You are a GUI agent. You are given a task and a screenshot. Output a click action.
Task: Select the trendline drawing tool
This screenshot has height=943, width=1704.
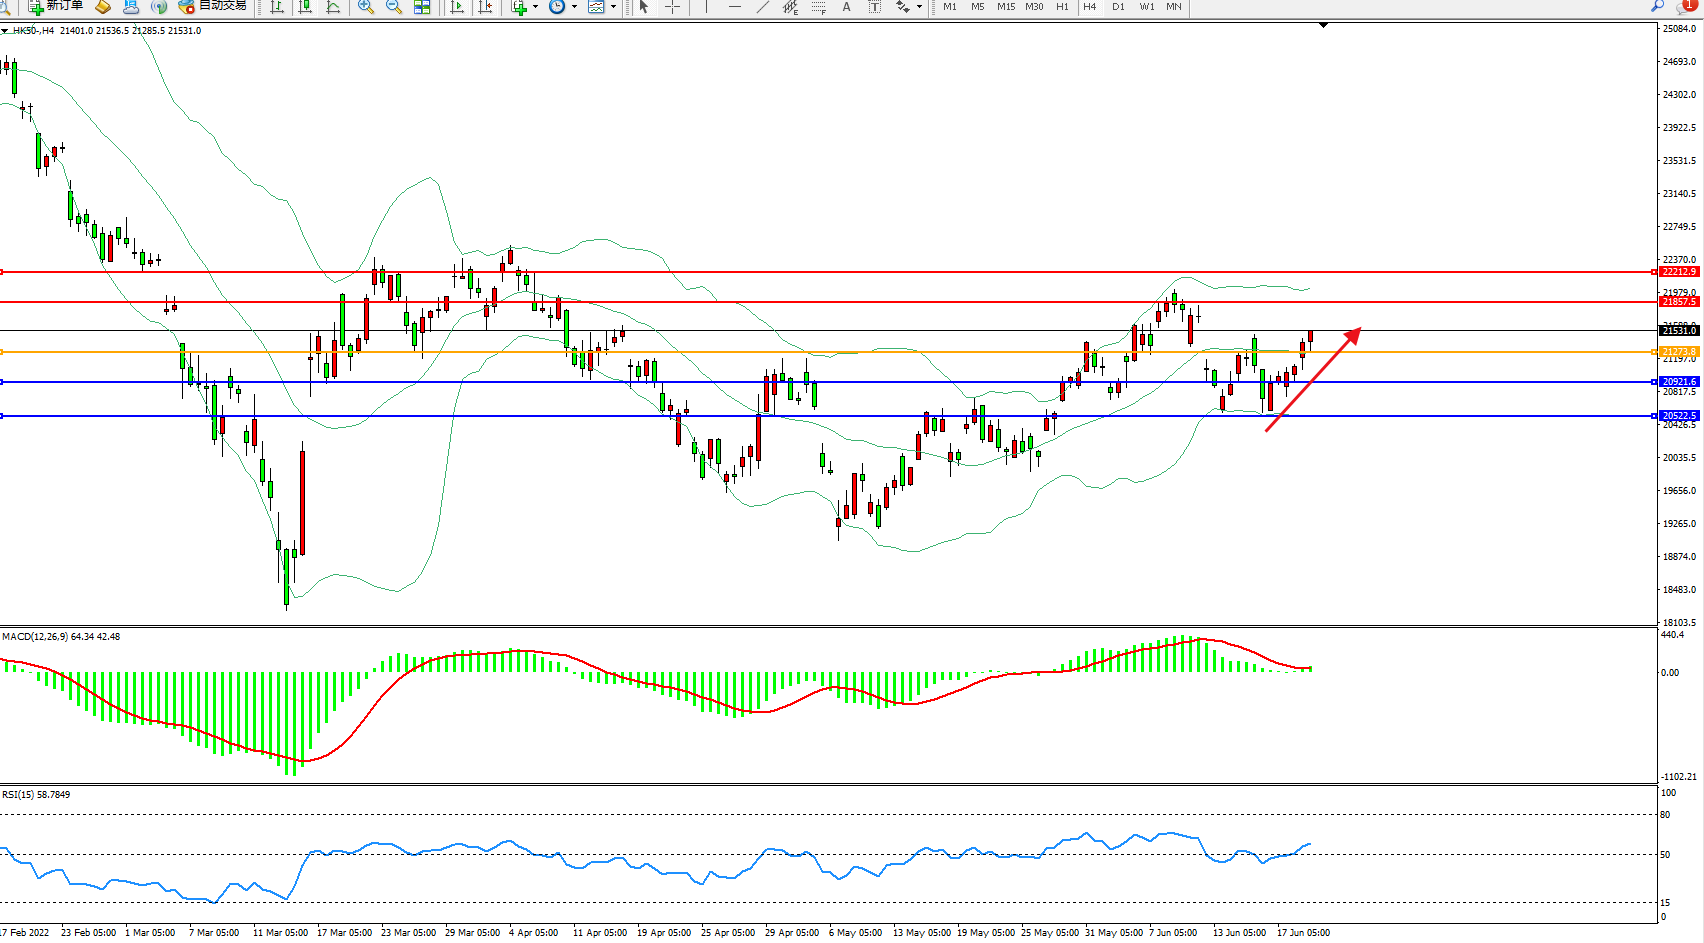pos(763,7)
